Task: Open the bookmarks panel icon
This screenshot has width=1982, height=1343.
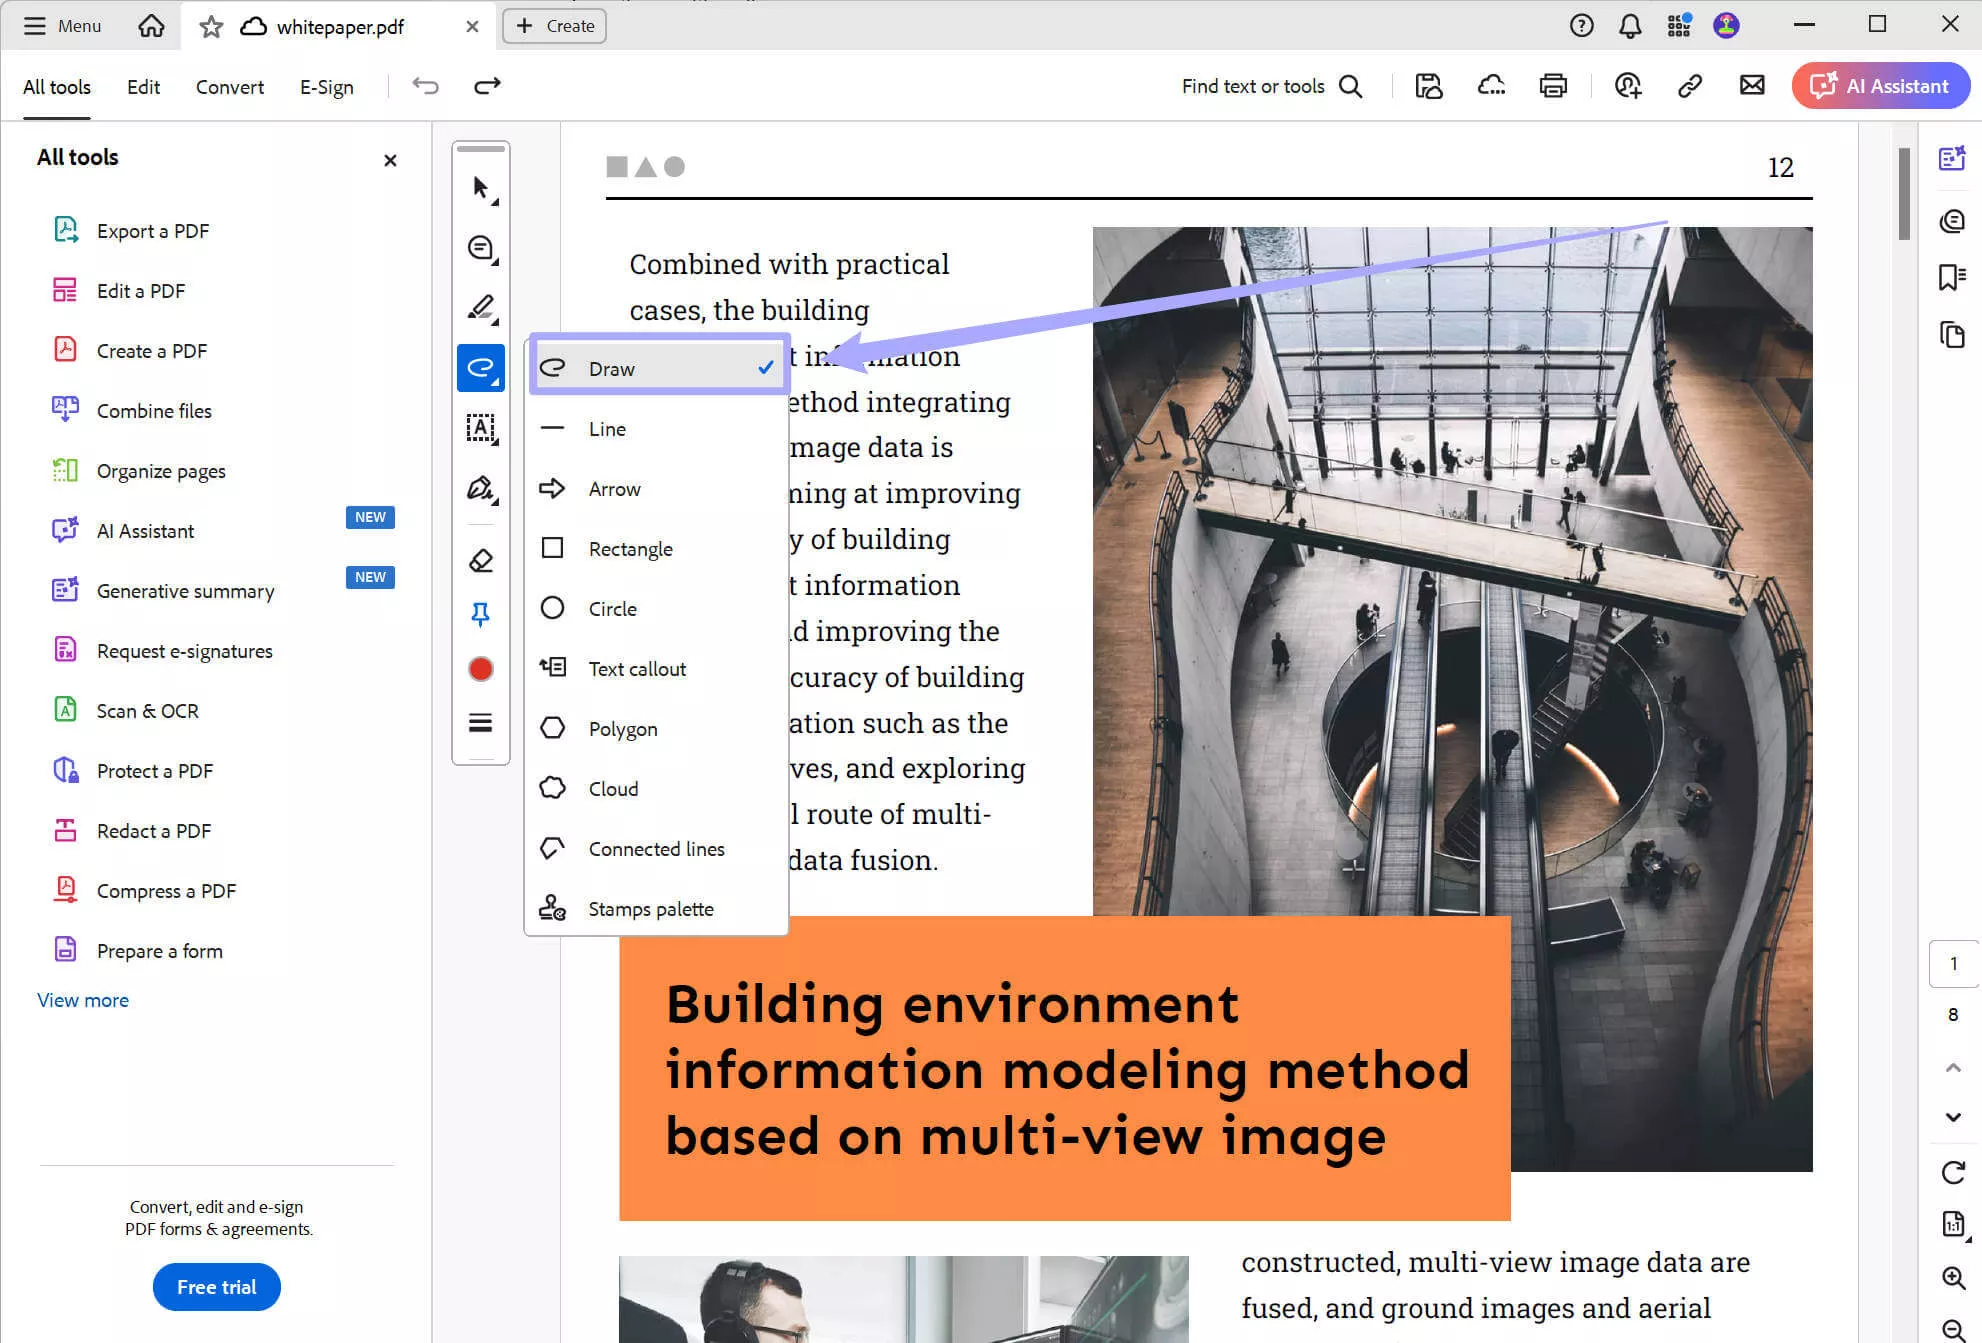Action: point(1951,277)
